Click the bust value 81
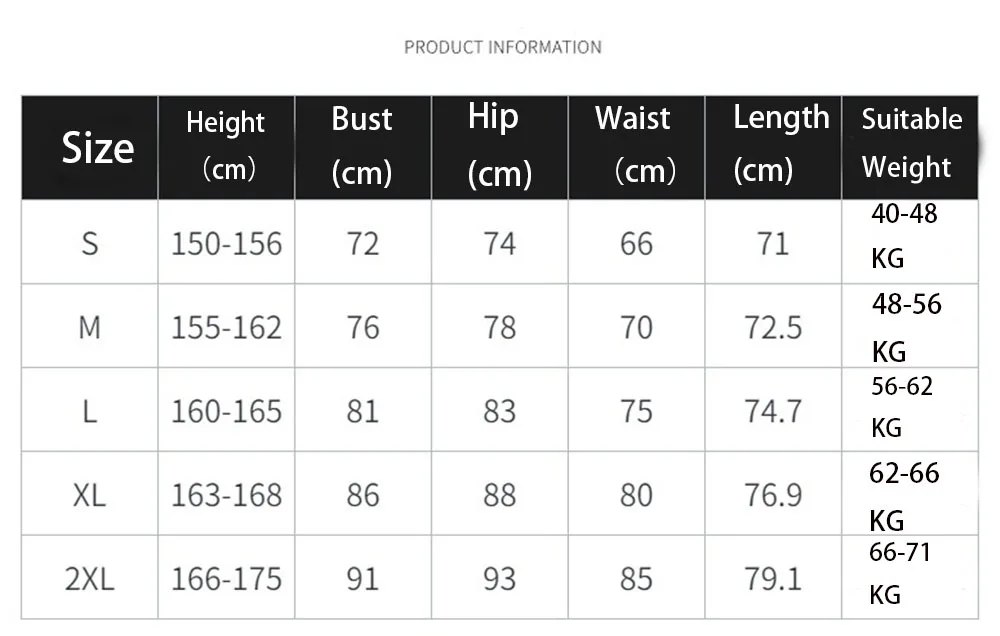Viewport: 1000px width, 636px height. click(x=362, y=412)
